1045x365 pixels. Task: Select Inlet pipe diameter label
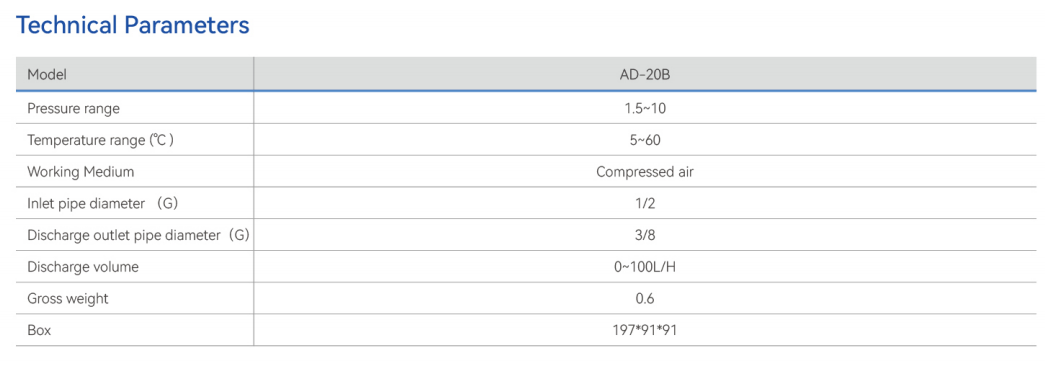point(86,204)
